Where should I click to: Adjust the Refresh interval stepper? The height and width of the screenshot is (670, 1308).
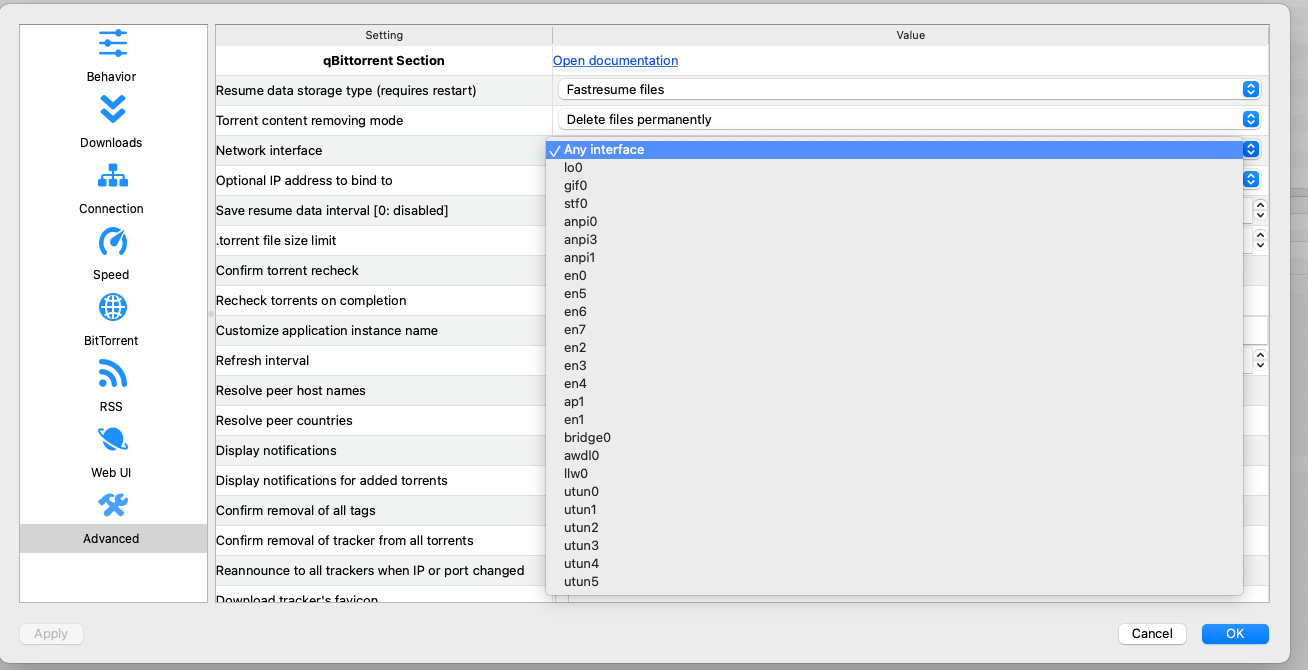click(1260, 360)
